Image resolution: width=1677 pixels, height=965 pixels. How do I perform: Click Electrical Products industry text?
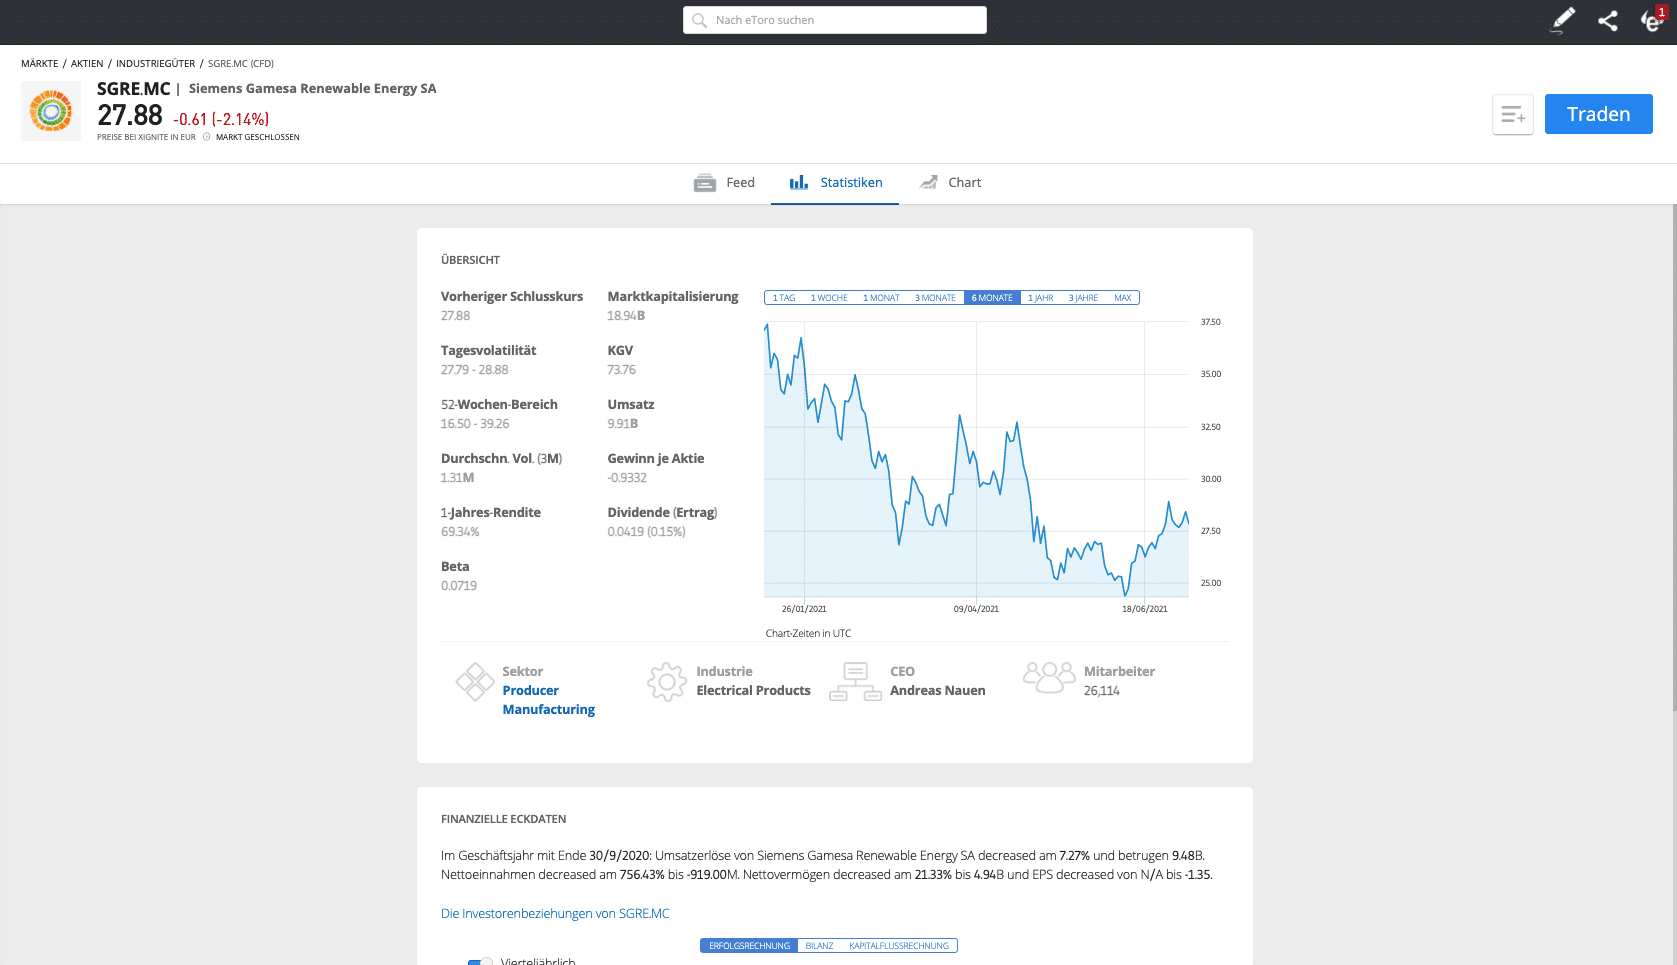click(x=753, y=691)
